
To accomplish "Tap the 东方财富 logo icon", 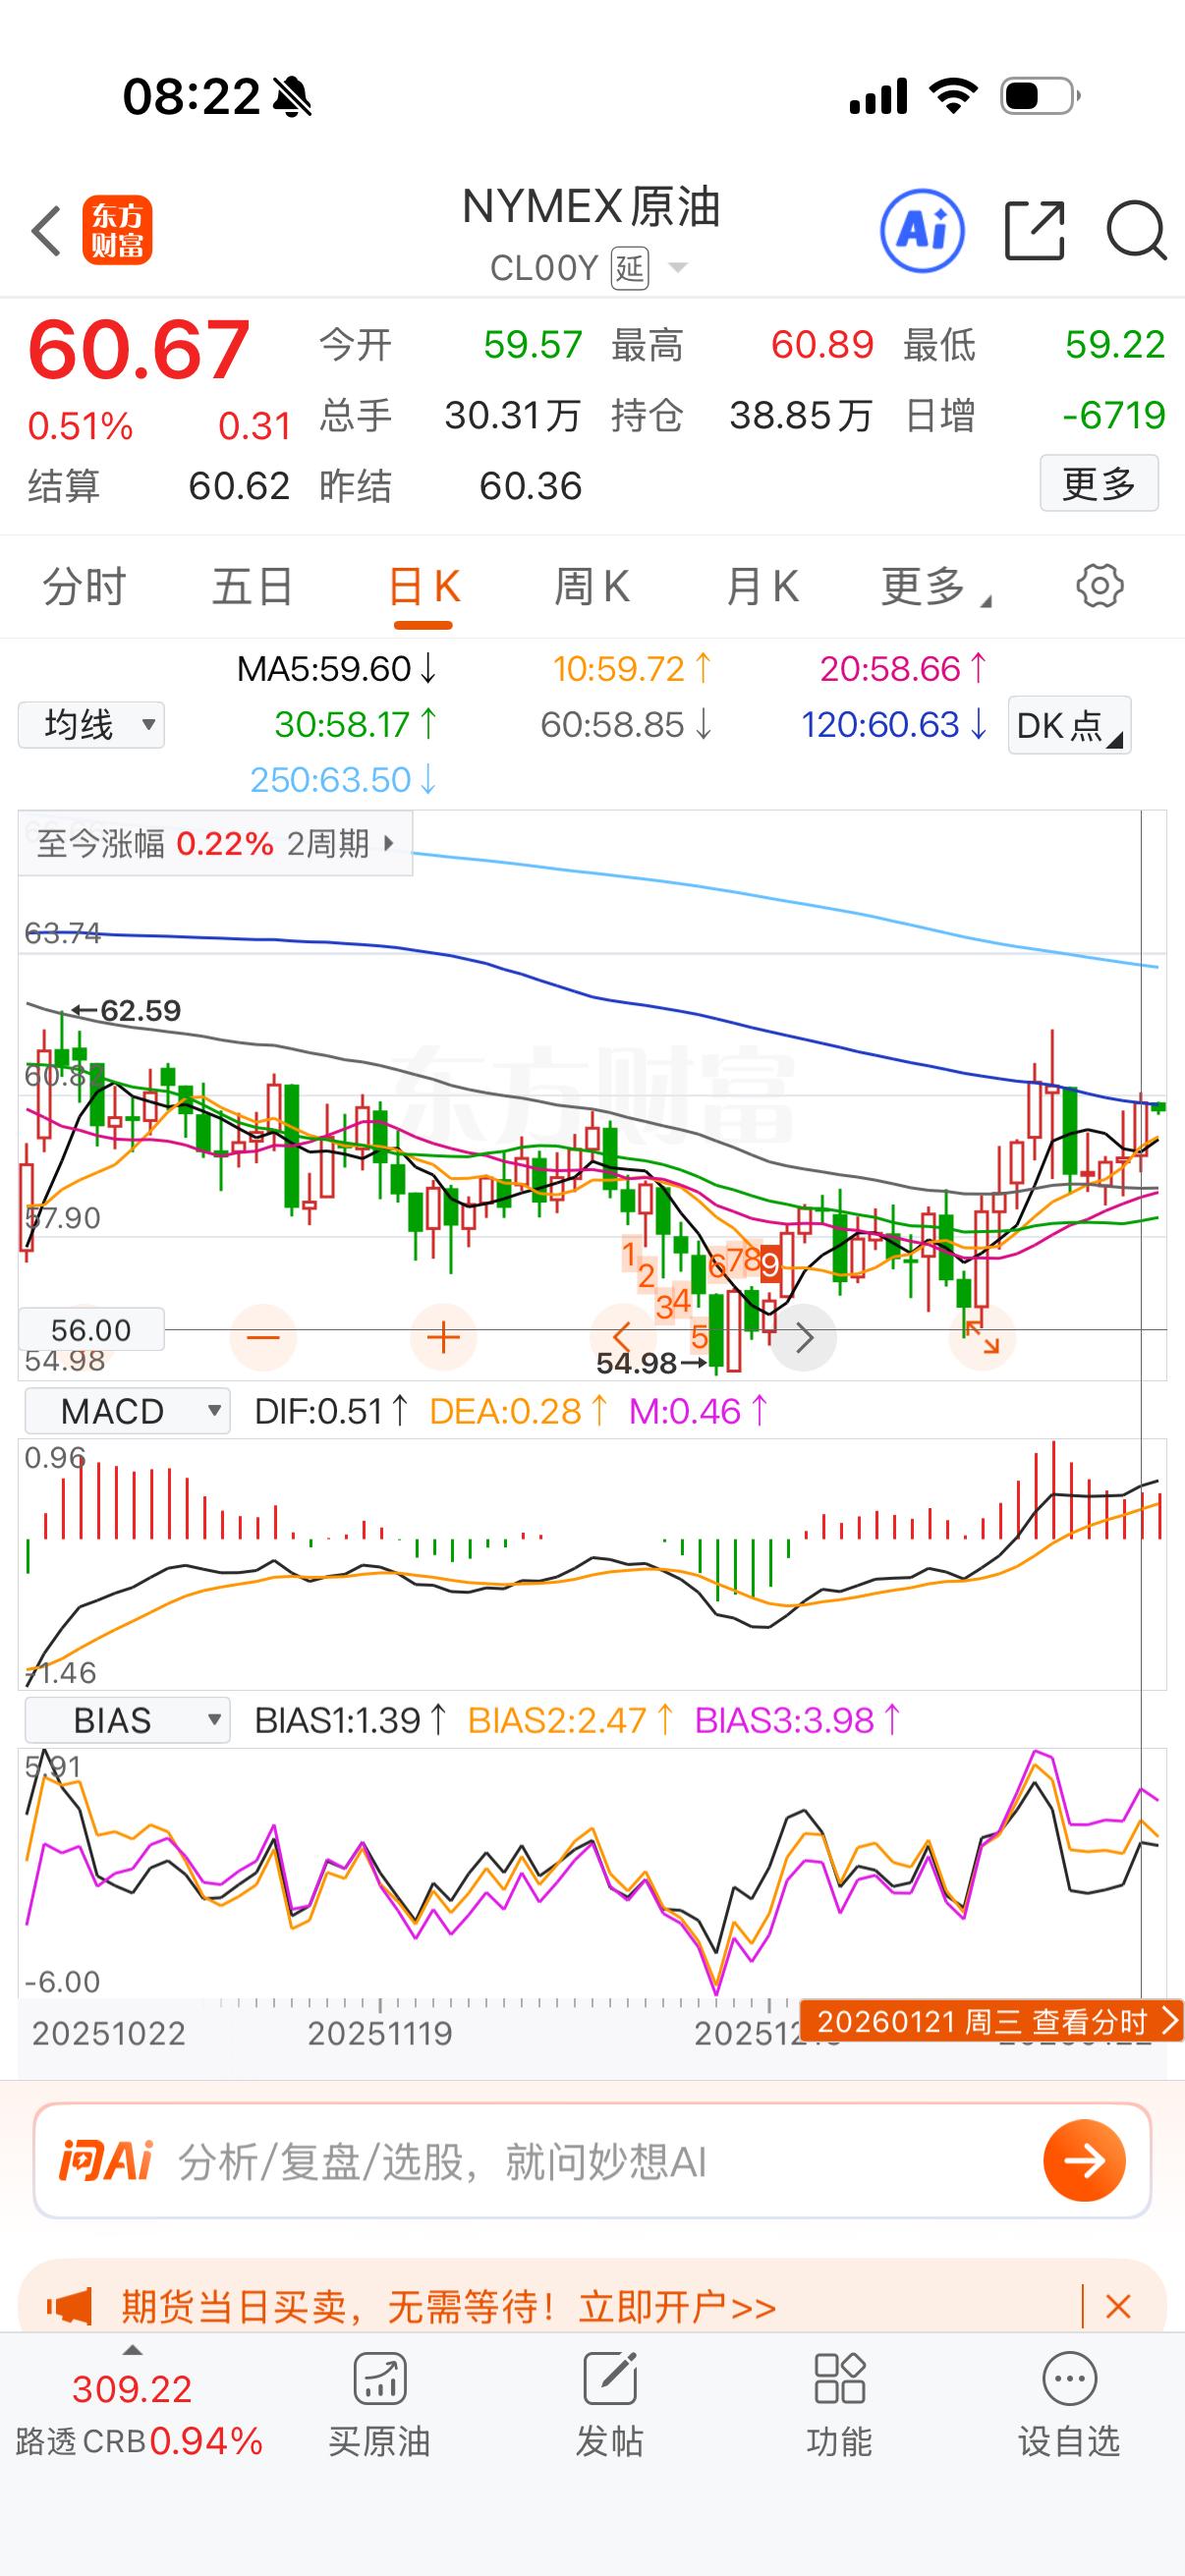I will [117, 230].
